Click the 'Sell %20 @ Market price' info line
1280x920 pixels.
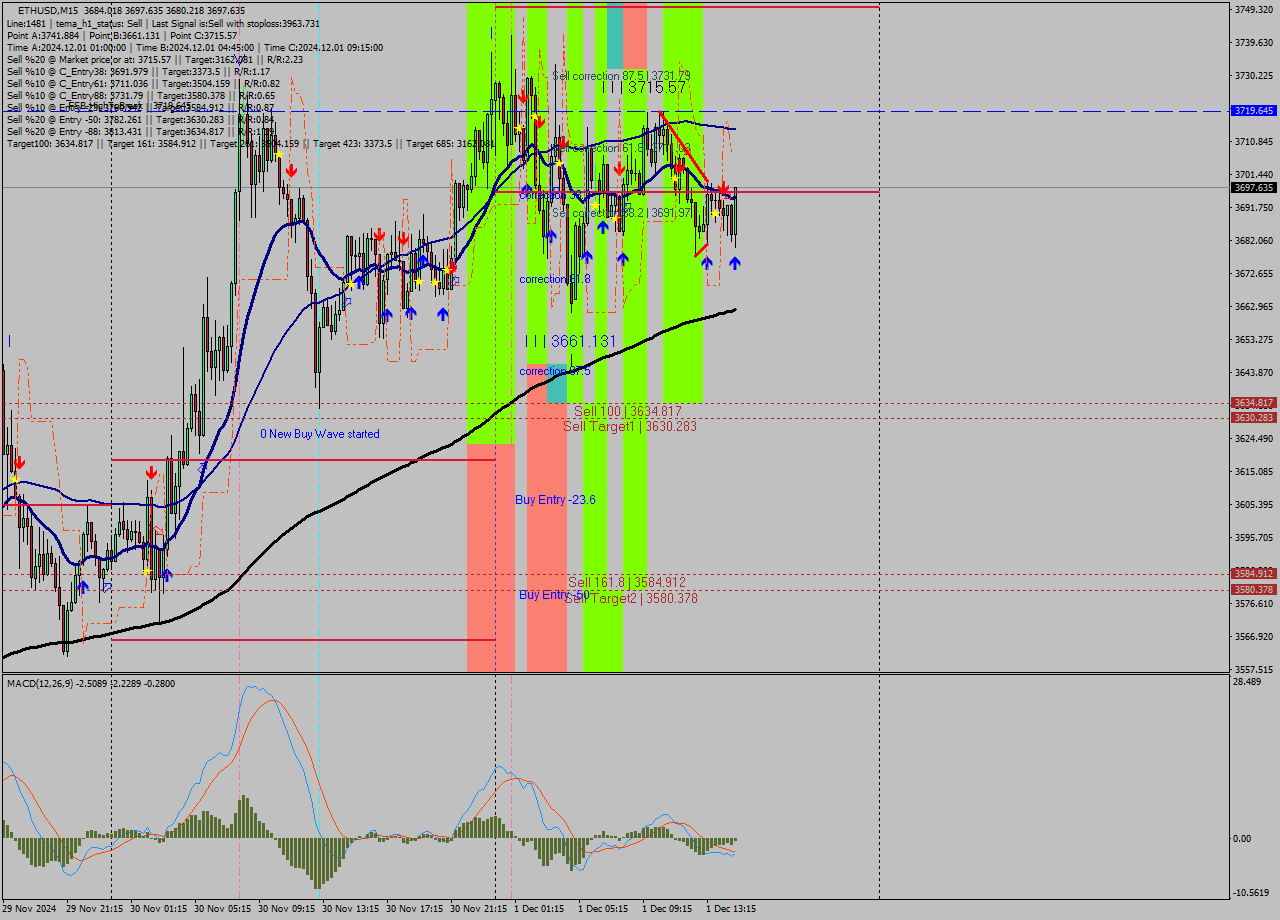(155, 59)
